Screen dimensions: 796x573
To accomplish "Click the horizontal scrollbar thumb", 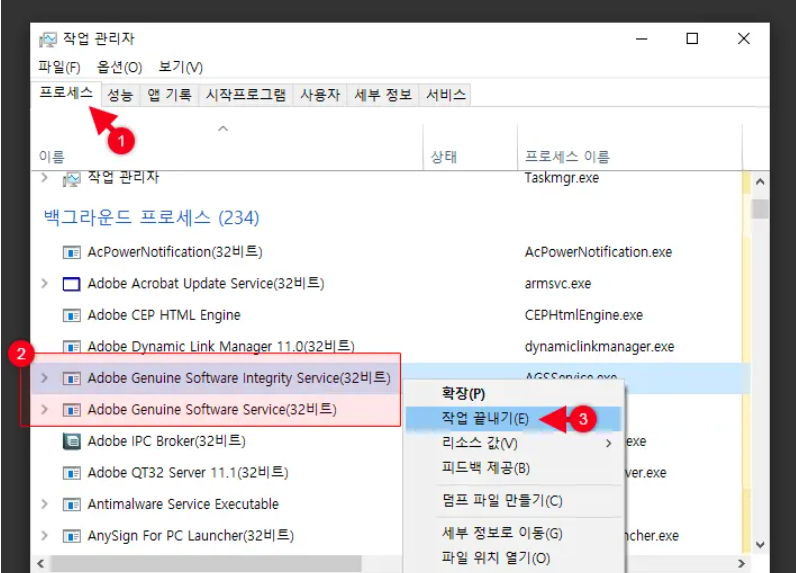I will (x=206, y=564).
